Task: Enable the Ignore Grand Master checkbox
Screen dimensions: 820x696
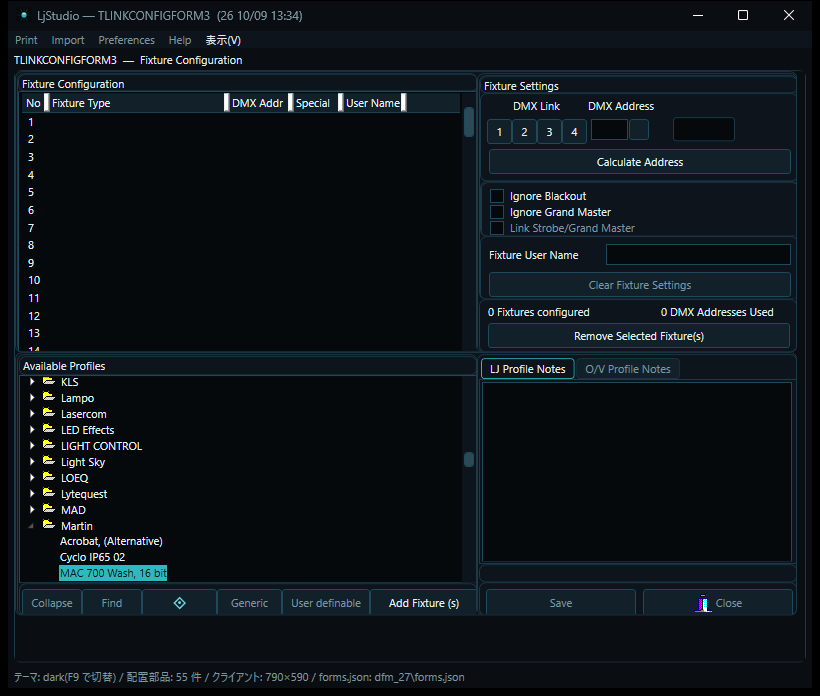Action: (x=497, y=212)
